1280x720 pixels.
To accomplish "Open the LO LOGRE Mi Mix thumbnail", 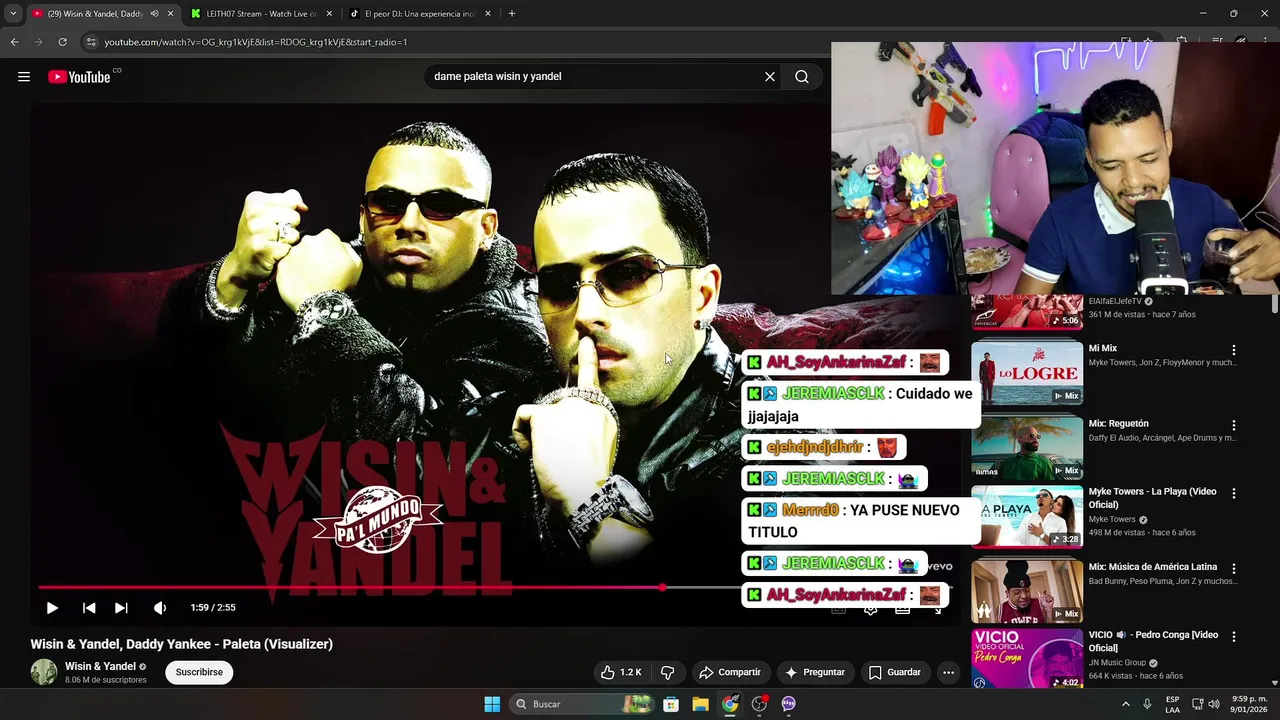I will click(x=1027, y=373).
